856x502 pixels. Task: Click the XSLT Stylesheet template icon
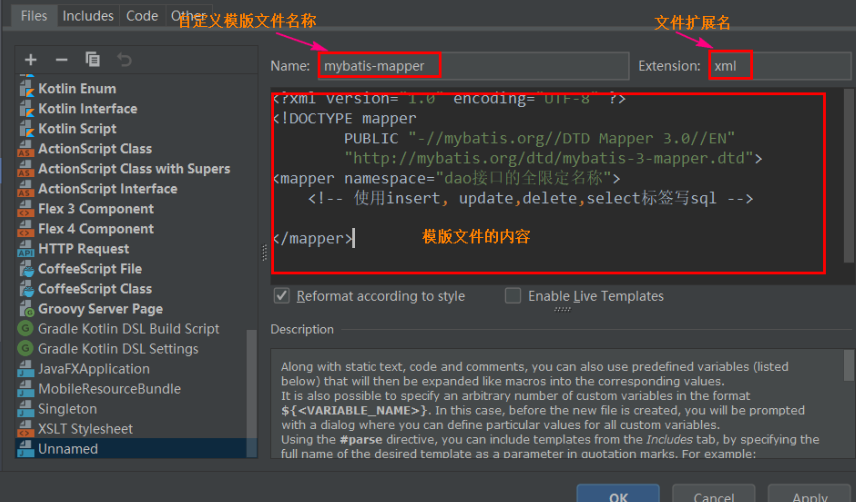[26, 429]
